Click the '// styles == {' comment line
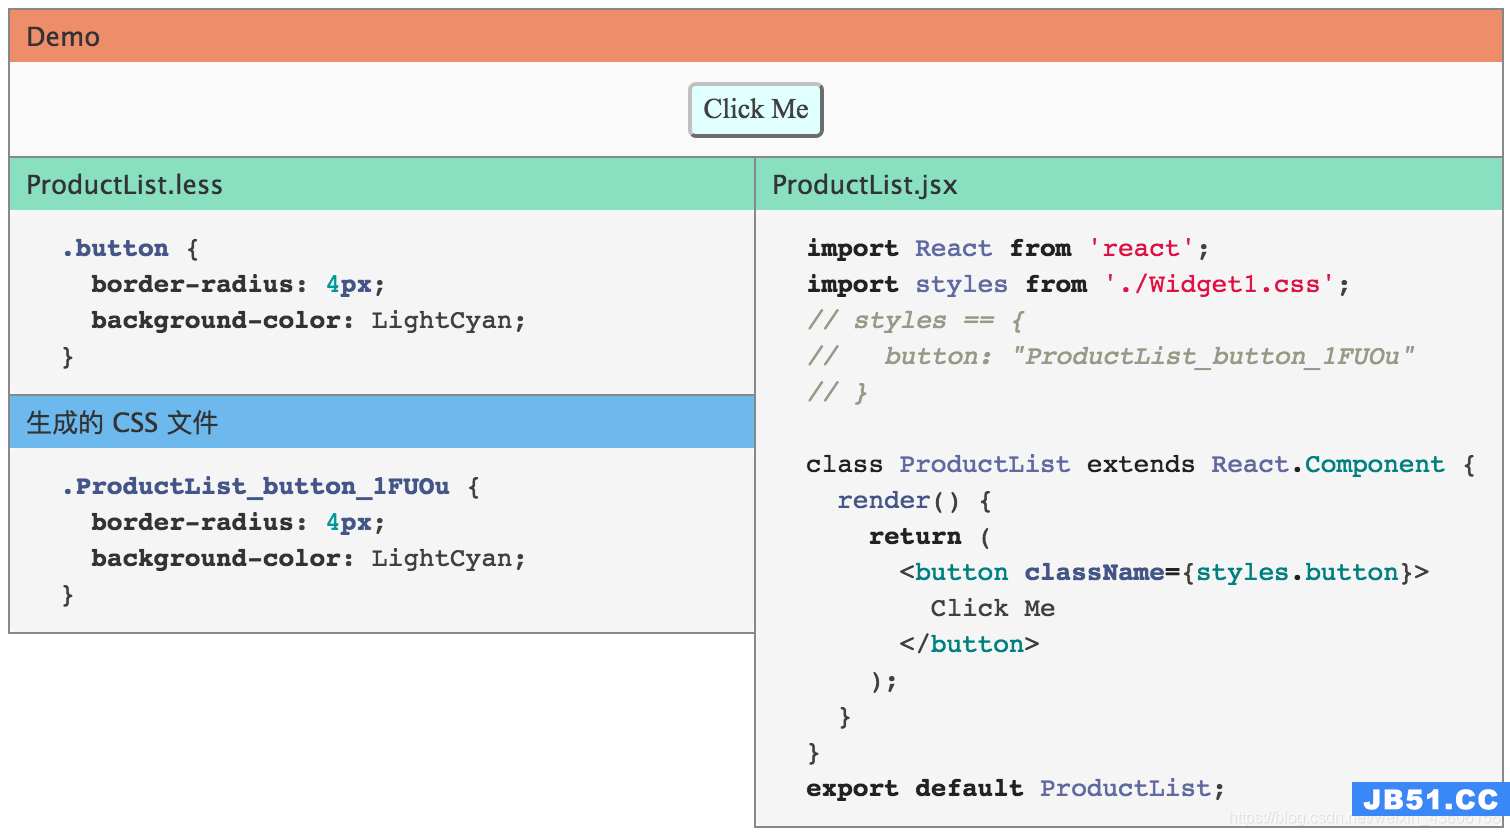The image size is (1510, 836). click(916, 320)
